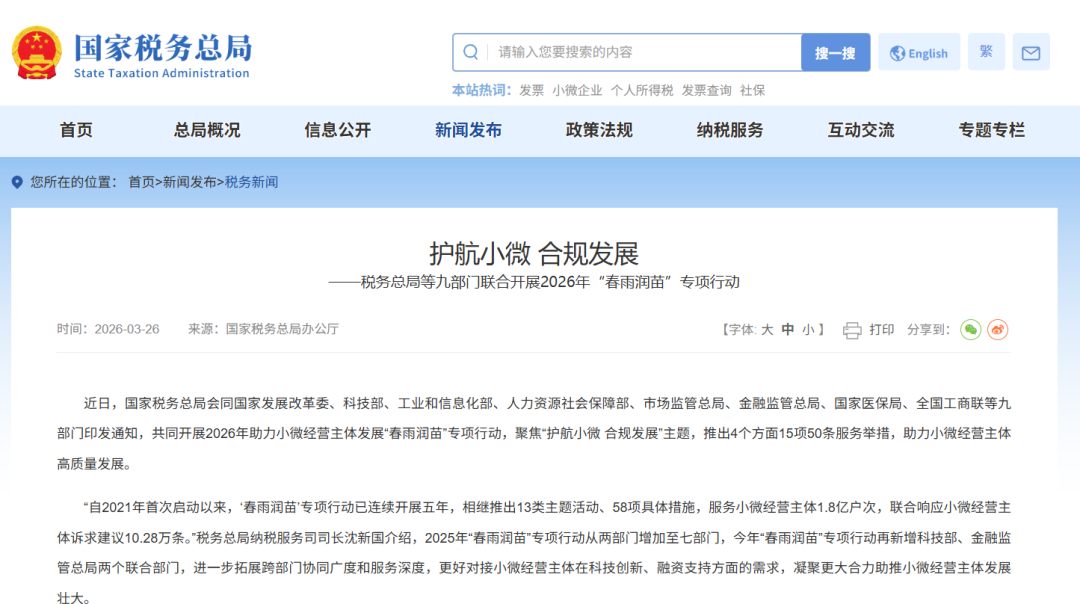Go to 总局概况 section
Image resolution: width=1080 pixels, height=604 pixels.
pos(207,130)
